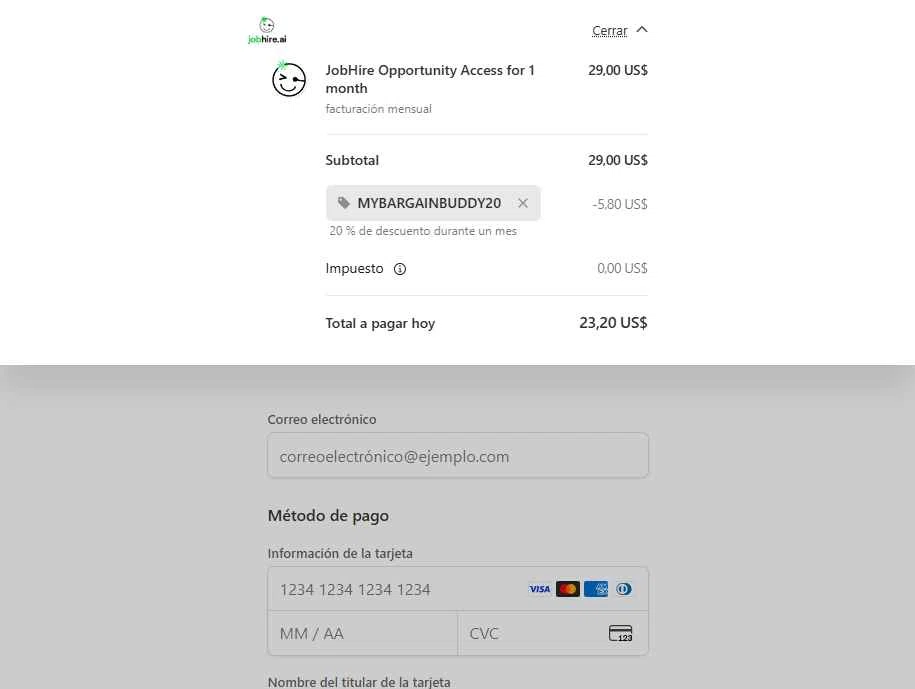Click the Correo electrónico label
915x689 pixels.
pos(322,419)
